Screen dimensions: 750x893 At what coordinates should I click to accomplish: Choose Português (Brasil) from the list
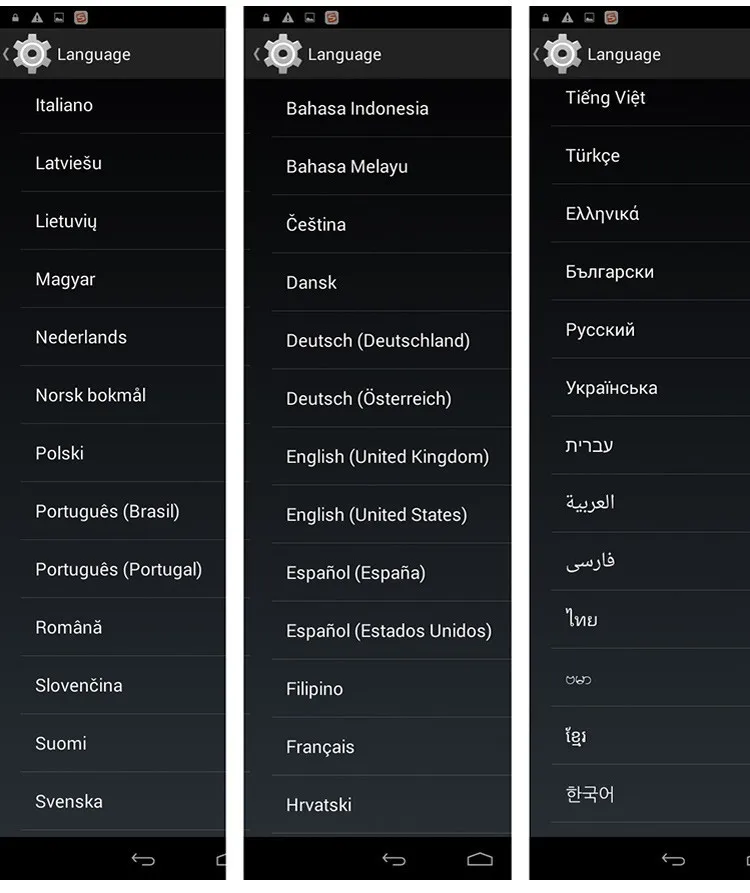tap(107, 511)
